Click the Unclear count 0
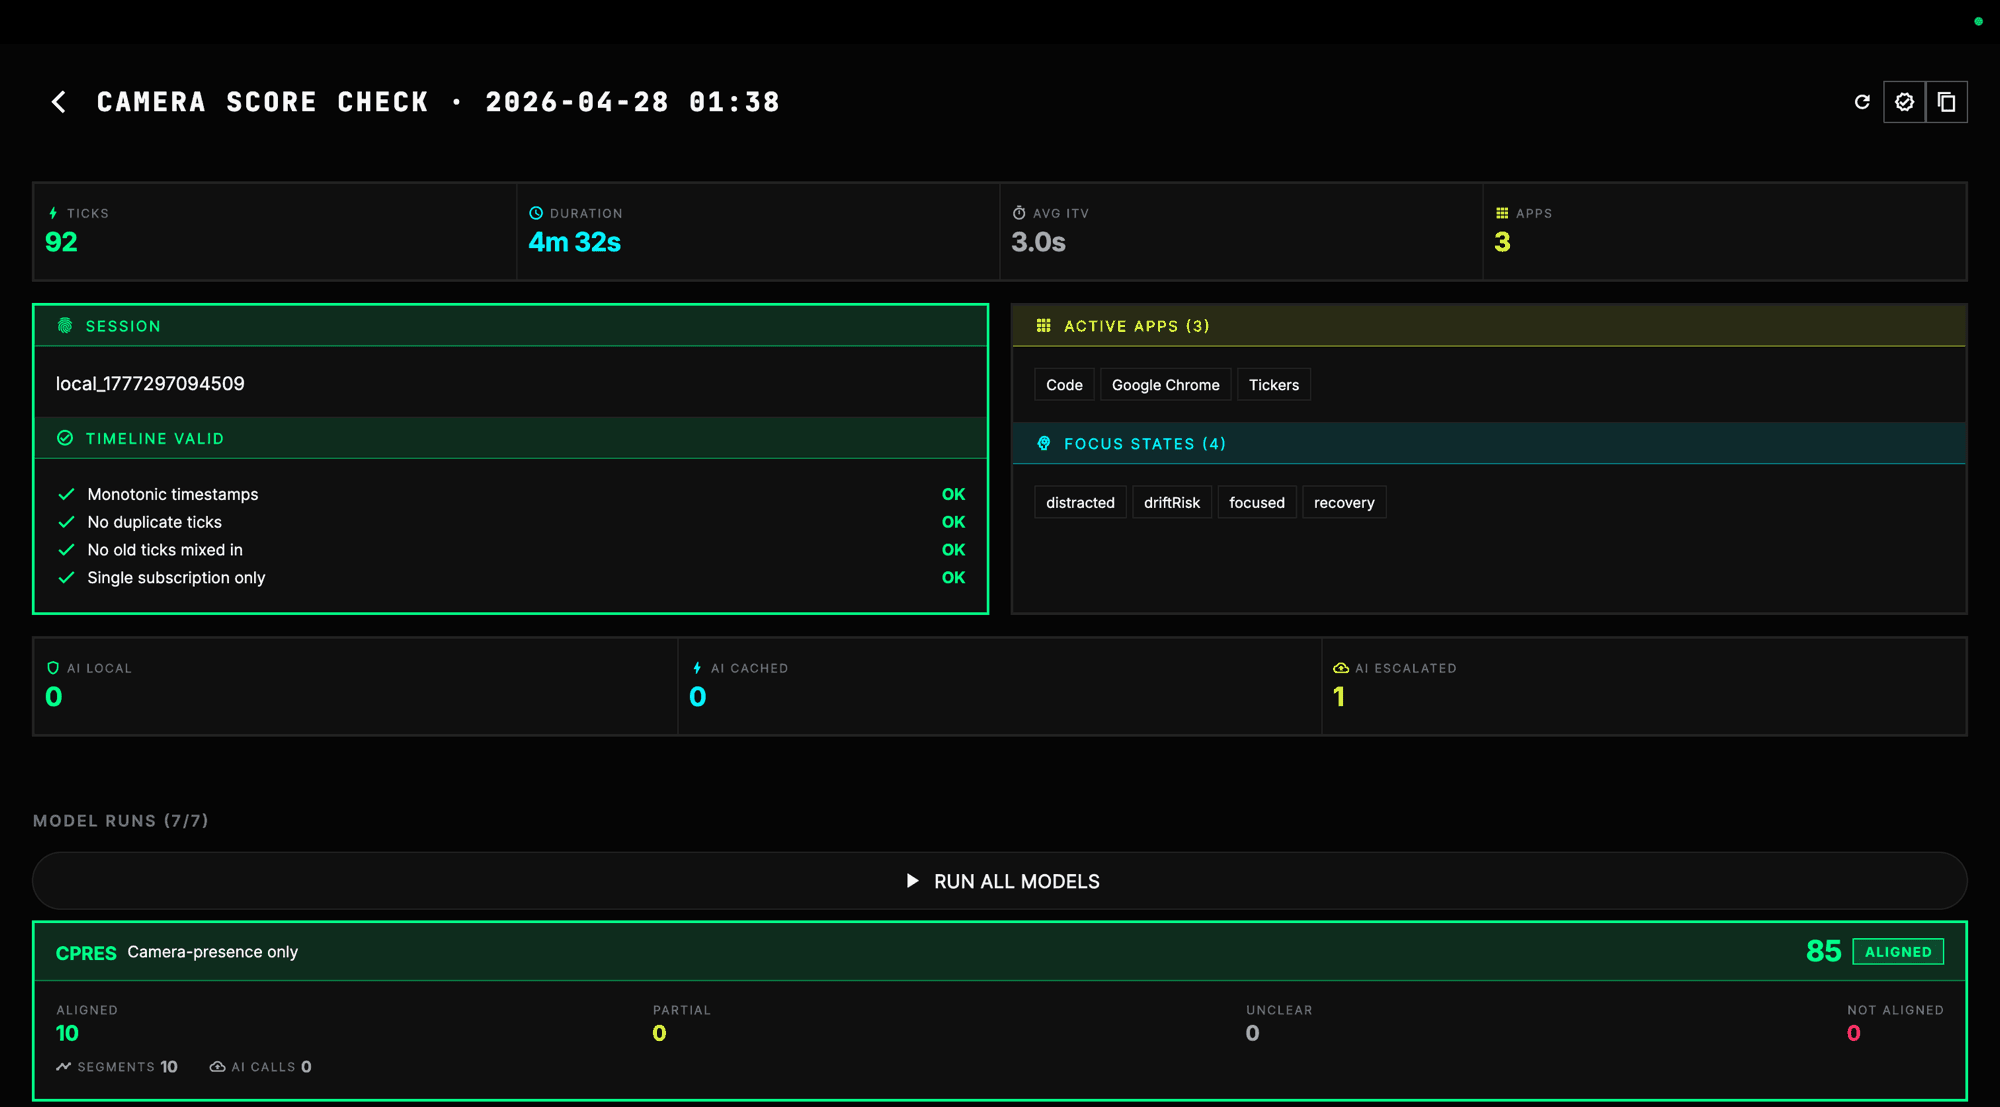The image size is (2000, 1107). (1253, 1034)
